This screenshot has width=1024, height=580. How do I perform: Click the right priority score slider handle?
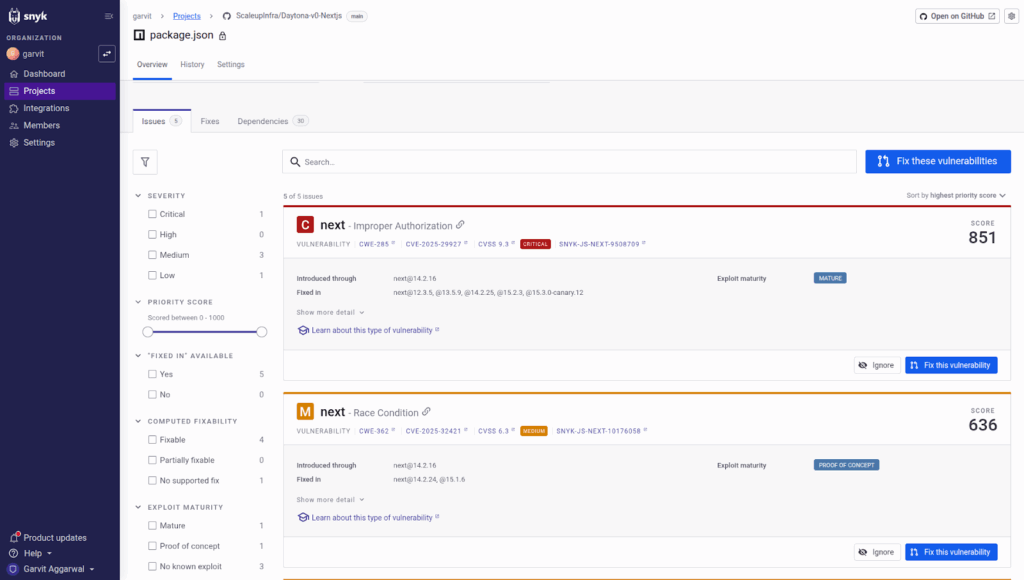[262, 331]
